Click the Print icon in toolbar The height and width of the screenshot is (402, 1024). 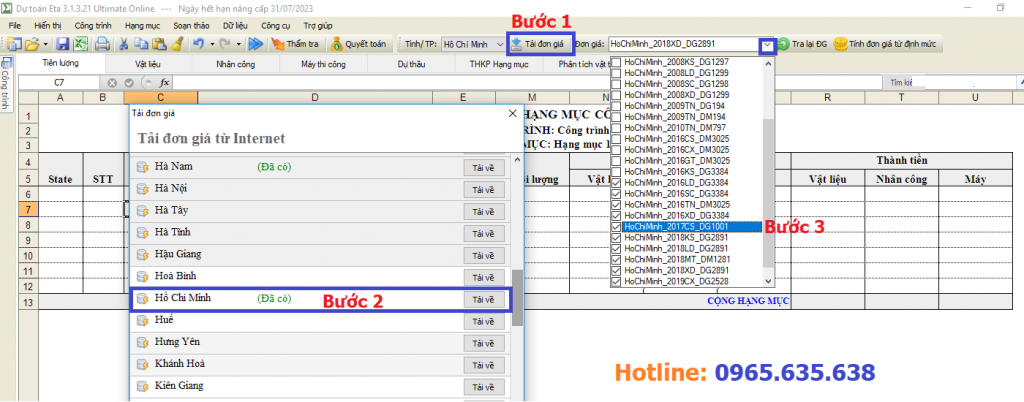[x=100, y=44]
